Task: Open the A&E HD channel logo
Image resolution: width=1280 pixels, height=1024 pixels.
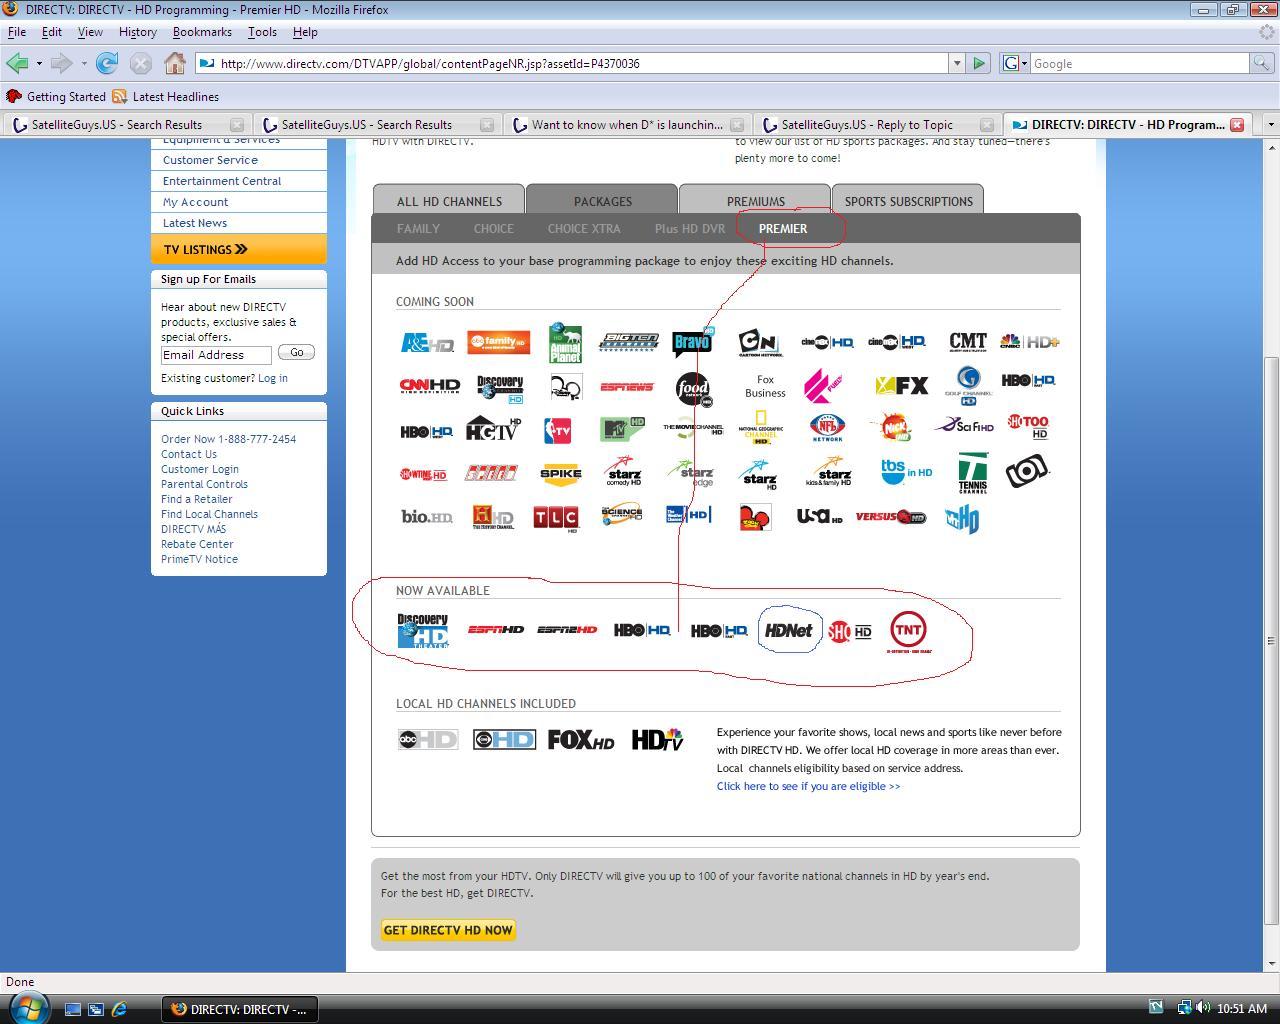Action: click(427, 343)
